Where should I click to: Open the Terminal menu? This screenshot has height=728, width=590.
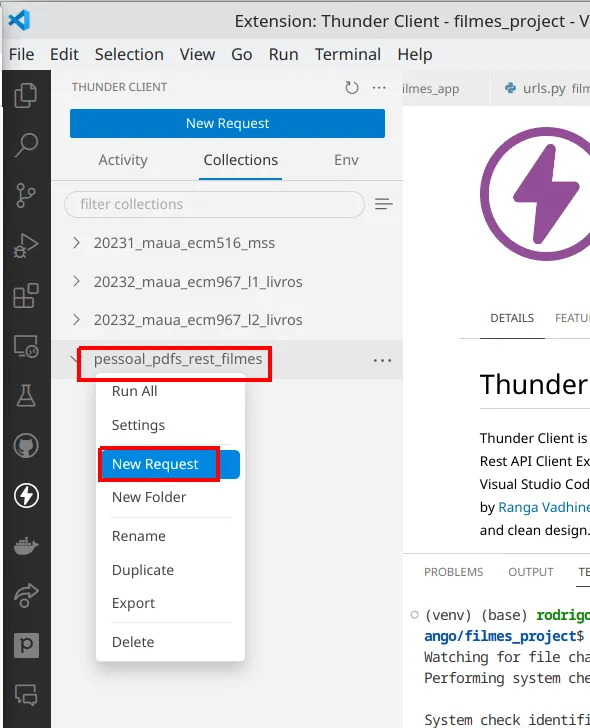click(x=348, y=54)
